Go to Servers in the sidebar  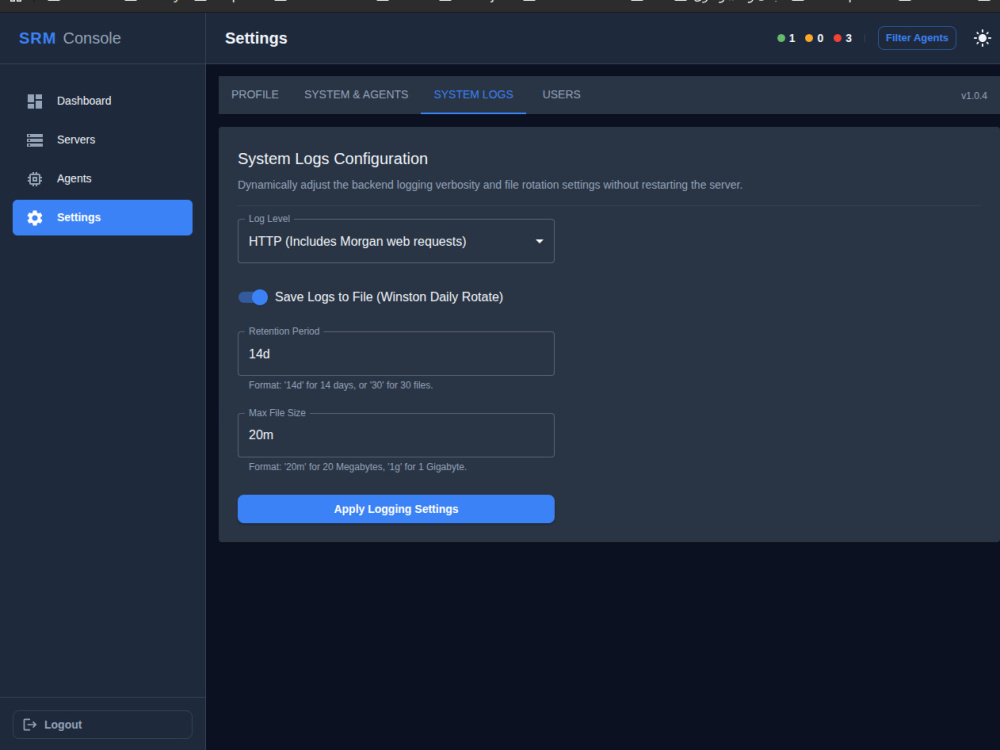[x=102, y=140]
